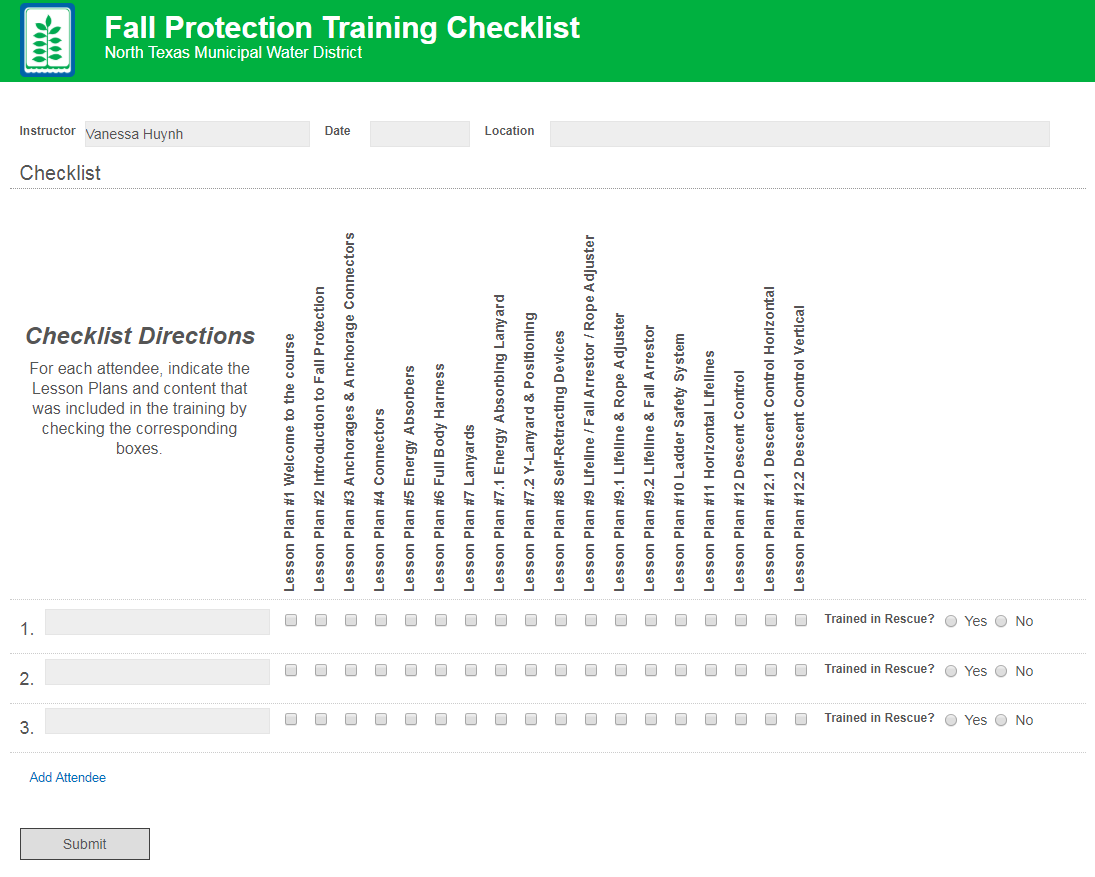Viewport: 1095px width, 877px height.
Task: Choose Yes for Trained in Rescue, attendee 3
Action: 951,720
